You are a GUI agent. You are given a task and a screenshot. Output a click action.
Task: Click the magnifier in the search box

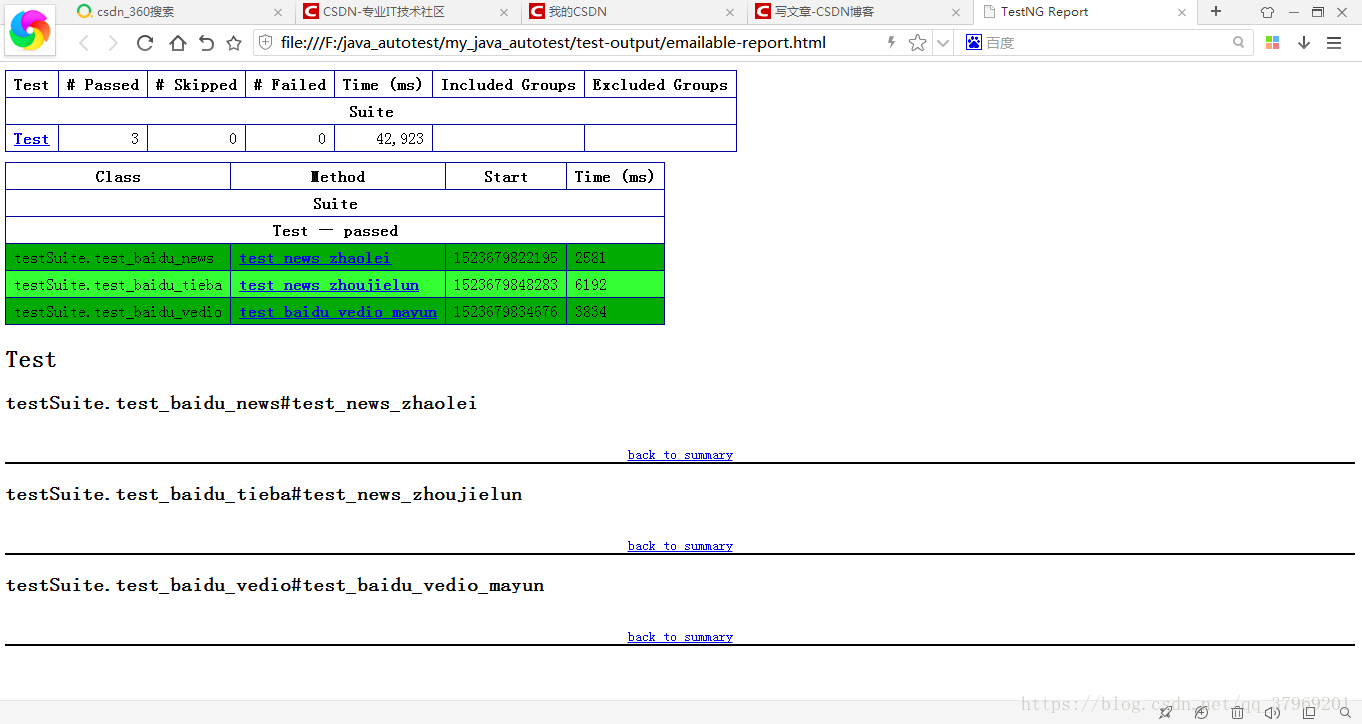(1238, 43)
